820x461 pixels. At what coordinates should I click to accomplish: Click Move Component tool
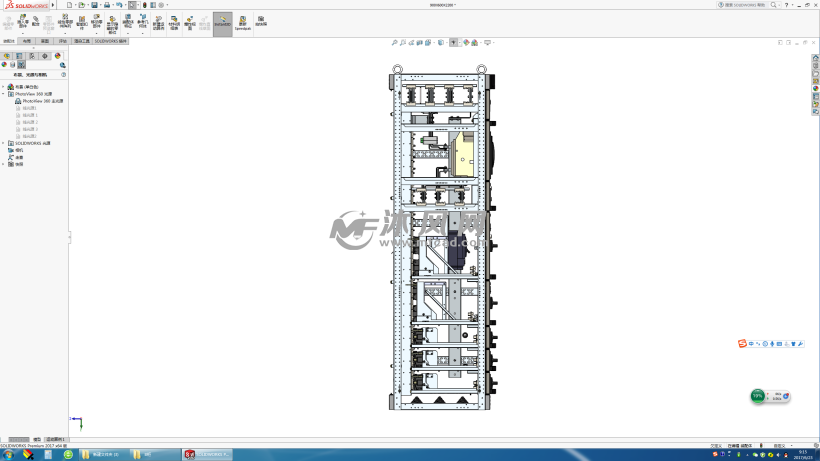click(x=97, y=21)
